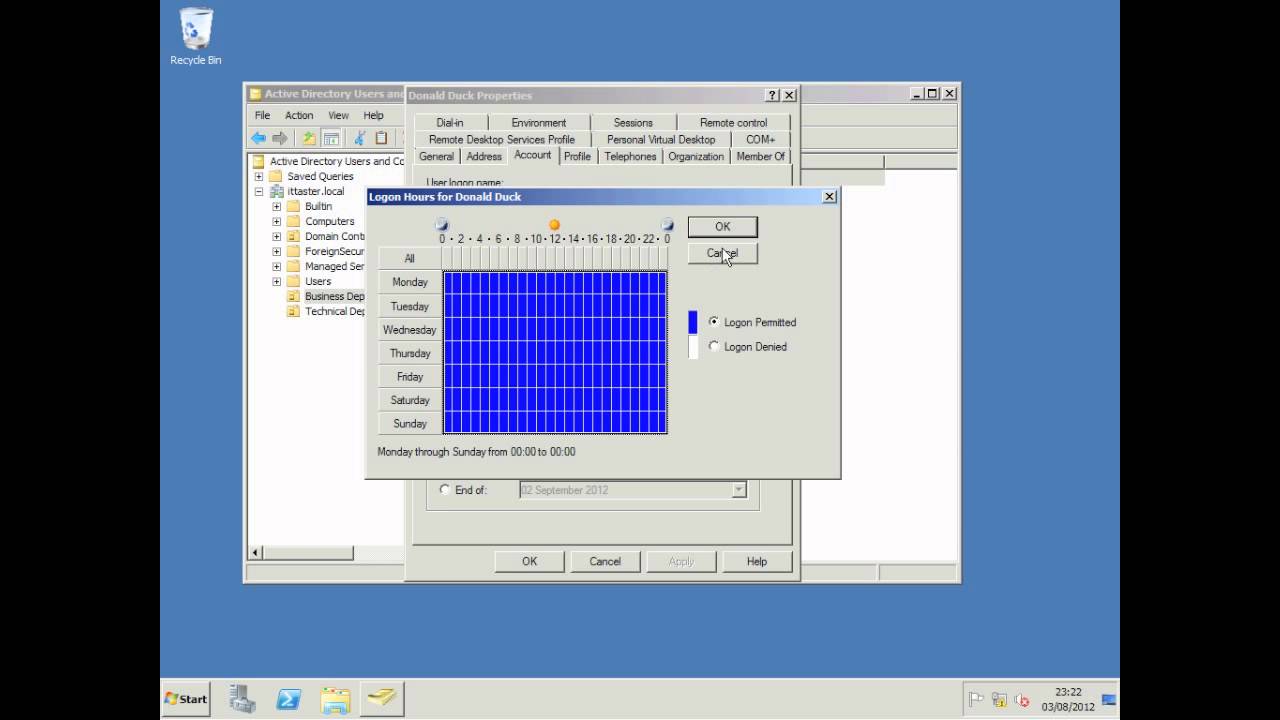Open the File menu
Screen dimensions: 1280x720
click(x=262, y=115)
